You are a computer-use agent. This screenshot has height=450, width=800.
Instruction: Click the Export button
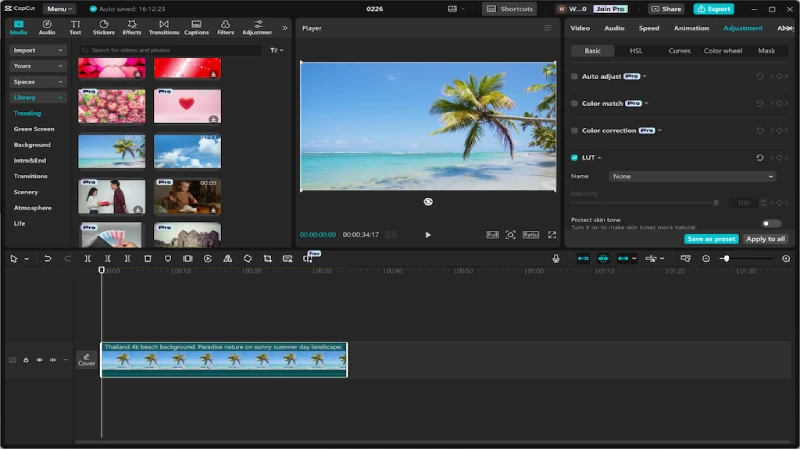pos(714,9)
